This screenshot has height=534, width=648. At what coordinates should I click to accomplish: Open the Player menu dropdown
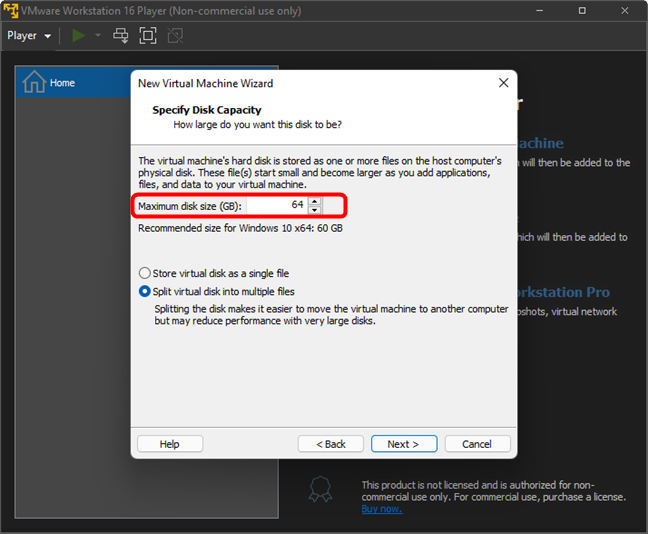29,36
